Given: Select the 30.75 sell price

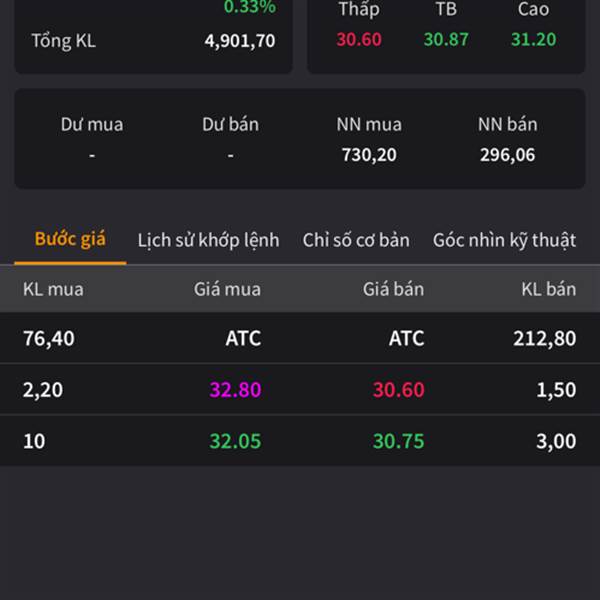Looking at the screenshot, I should 399,441.
